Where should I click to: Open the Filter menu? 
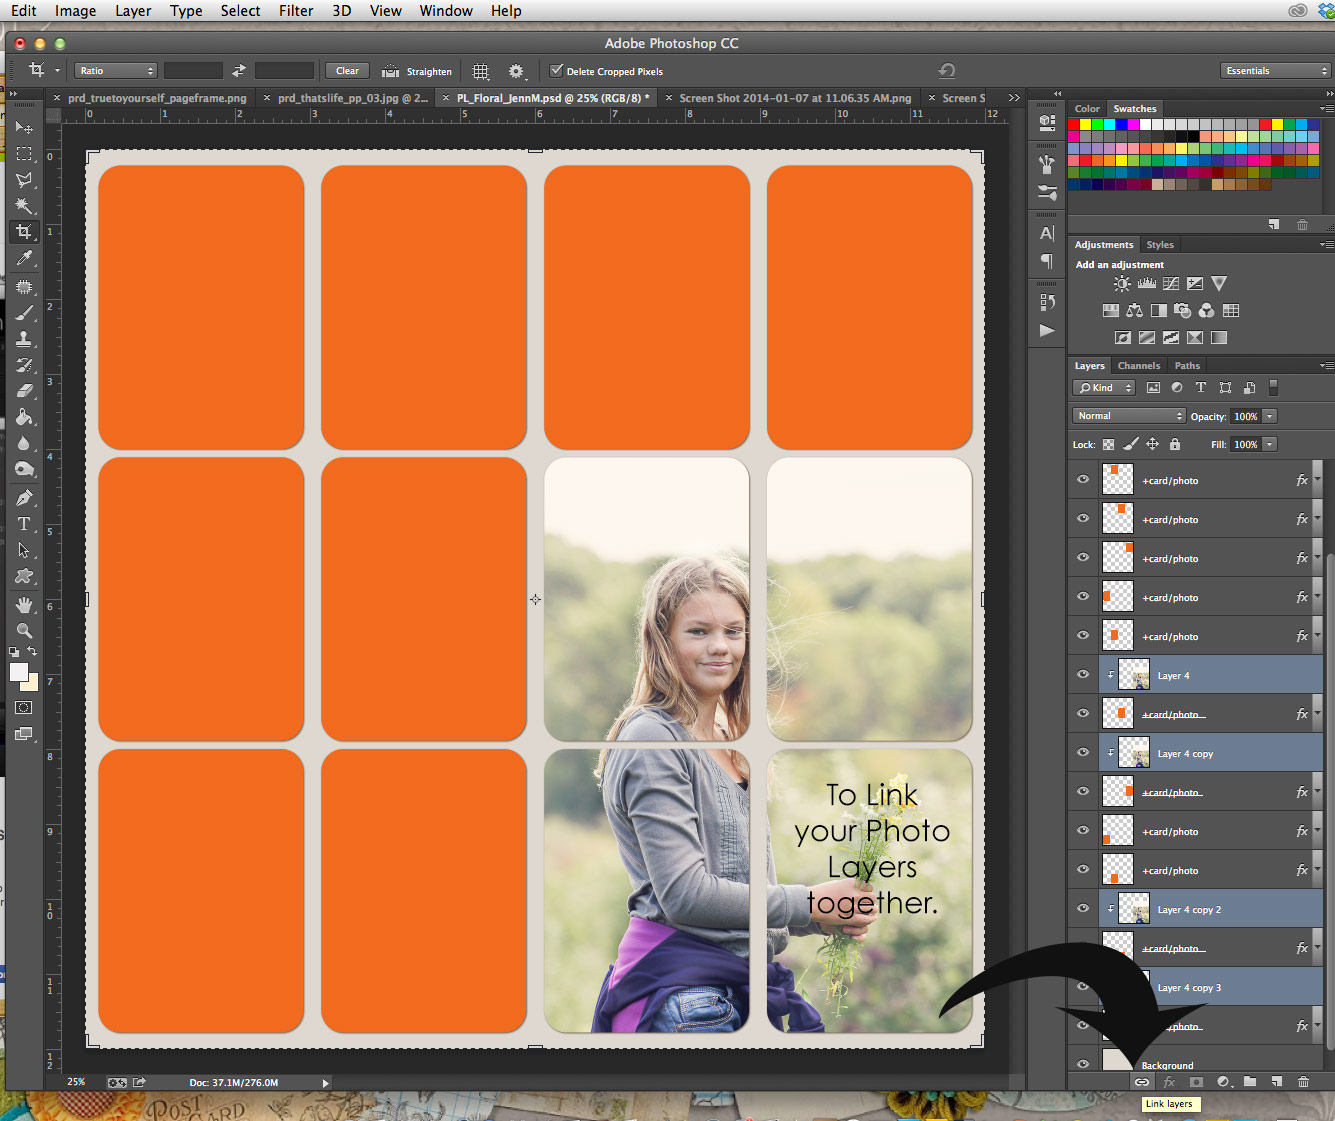[296, 11]
